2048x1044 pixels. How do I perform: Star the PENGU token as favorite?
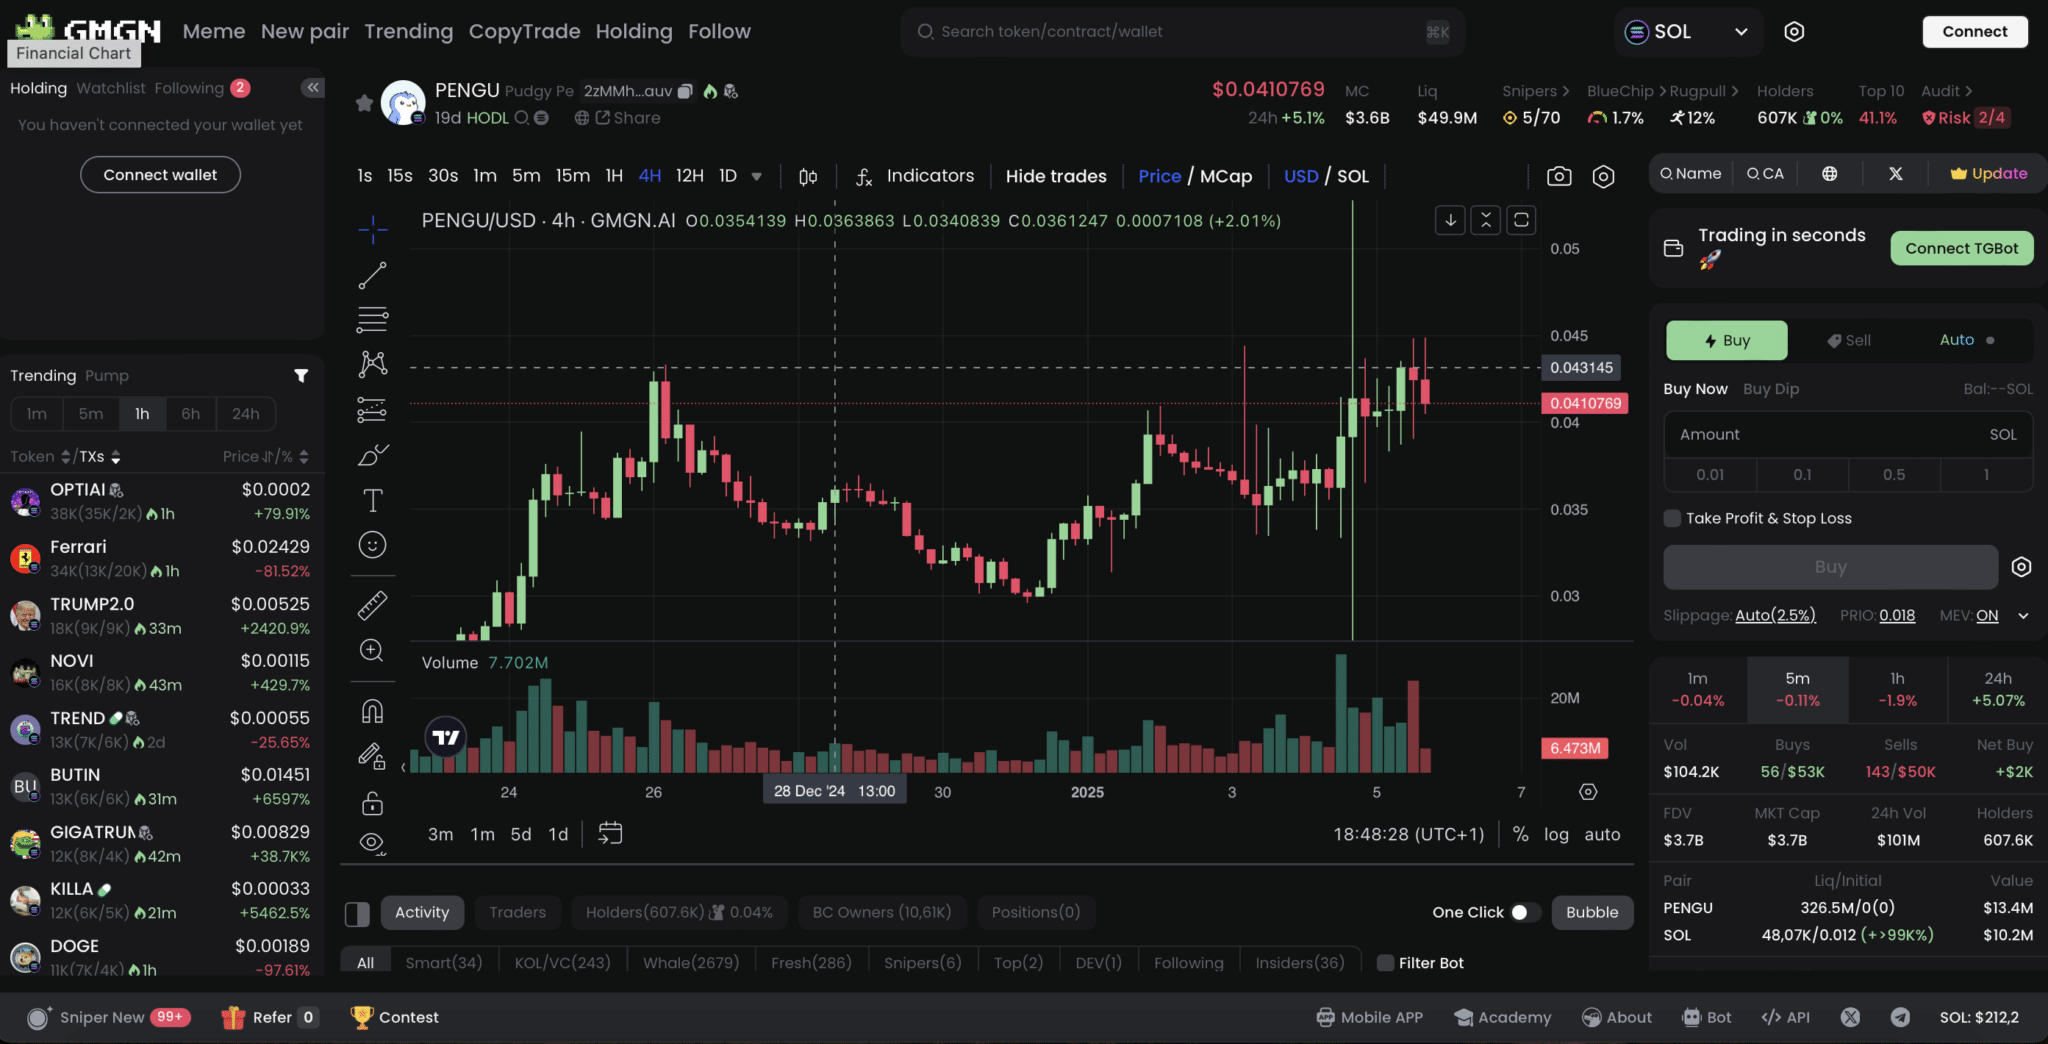(364, 103)
